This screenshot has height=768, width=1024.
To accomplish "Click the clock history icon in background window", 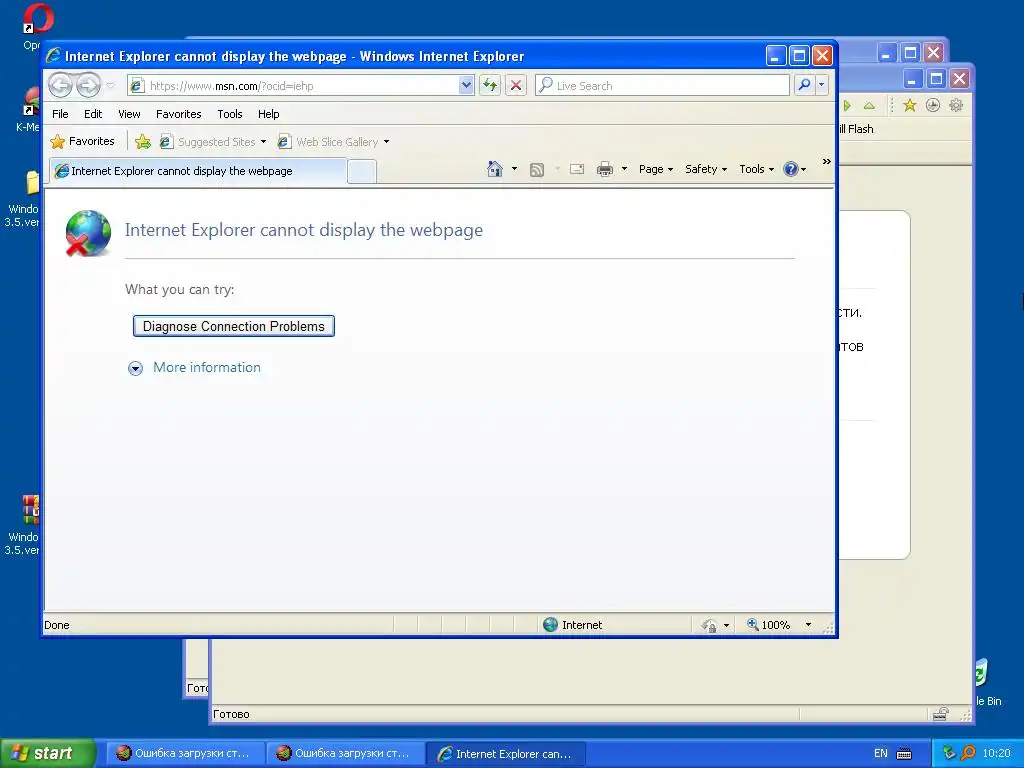I will (933, 105).
